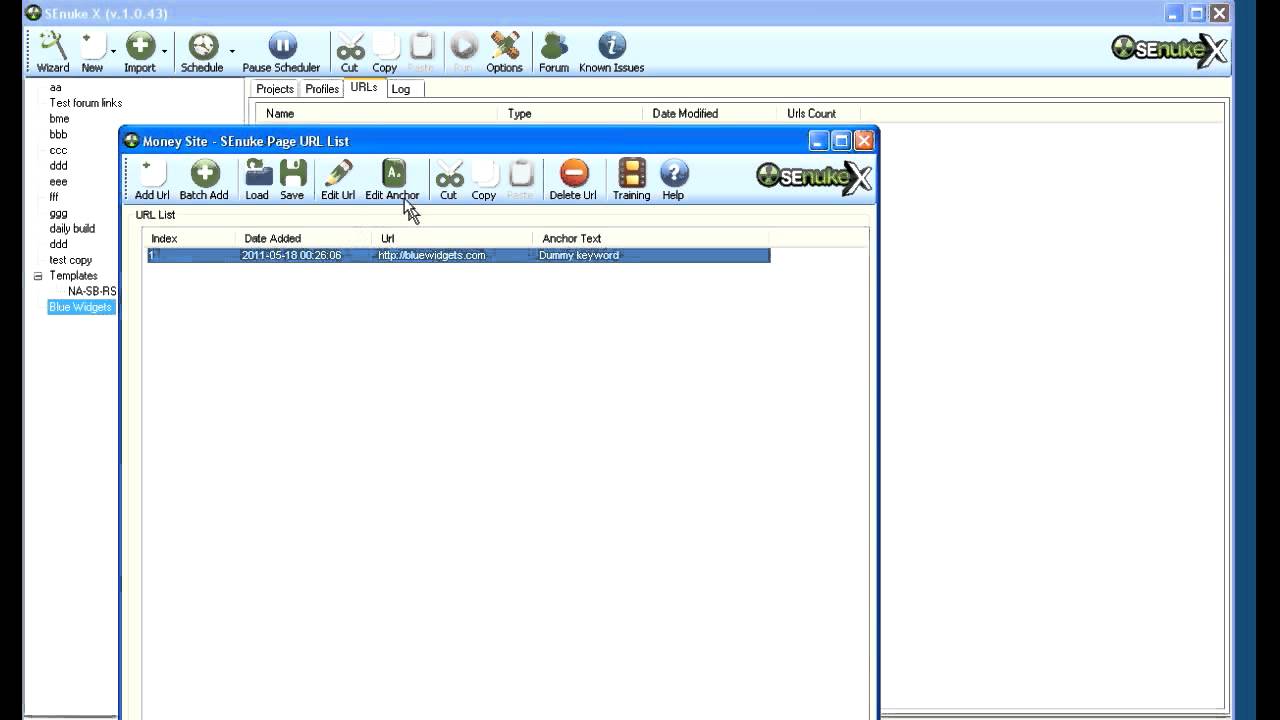This screenshot has height=720, width=1280.
Task: Select the 'ccc' tree item
Action: pyautogui.click(x=58, y=150)
